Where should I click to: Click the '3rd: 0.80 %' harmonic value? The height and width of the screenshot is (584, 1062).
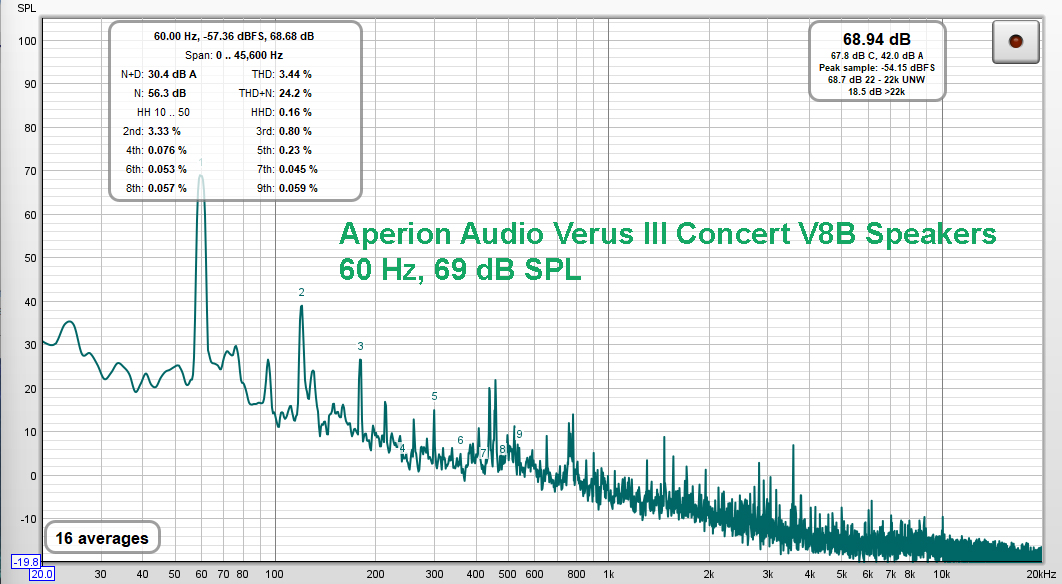[x=283, y=131]
